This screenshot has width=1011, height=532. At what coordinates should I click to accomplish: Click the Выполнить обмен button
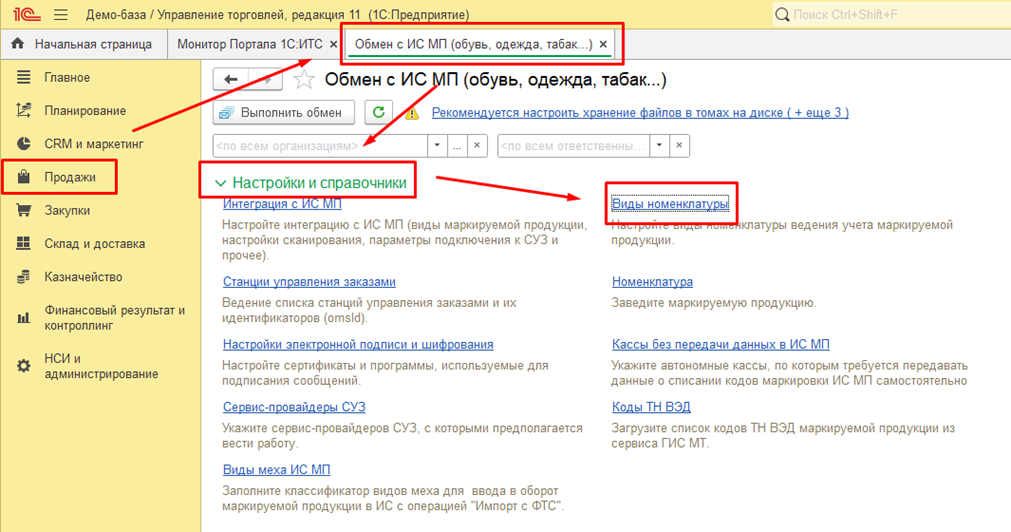[x=284, y=112]
